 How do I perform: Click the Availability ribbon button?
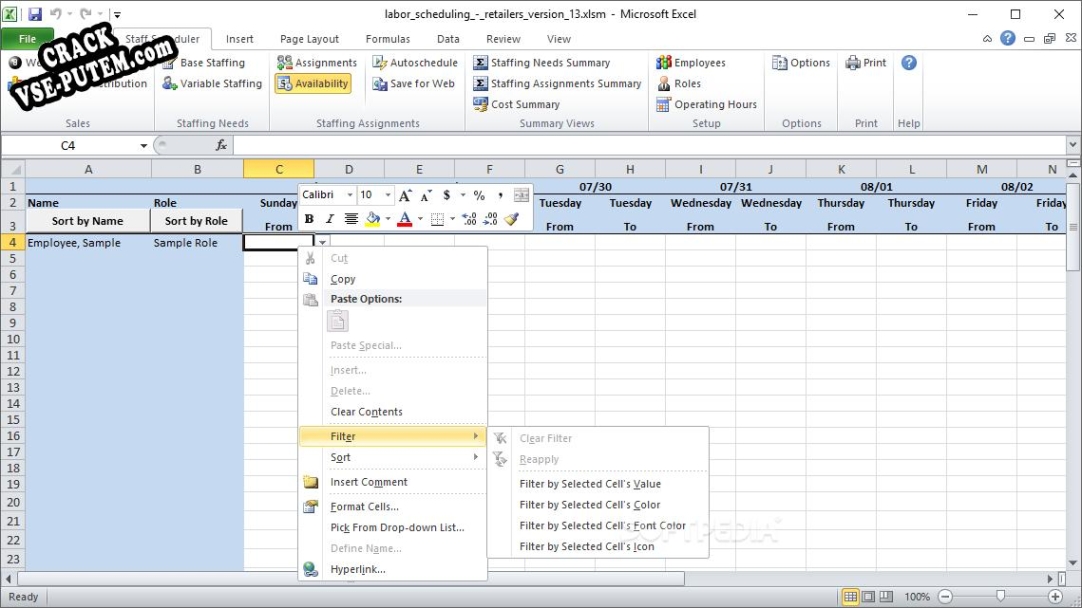coord(313,84)
